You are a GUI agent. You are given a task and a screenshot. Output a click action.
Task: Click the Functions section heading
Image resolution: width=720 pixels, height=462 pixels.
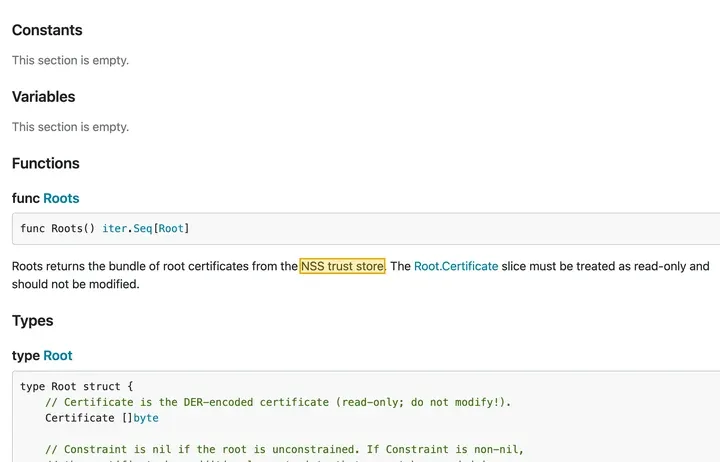point(46,163)
